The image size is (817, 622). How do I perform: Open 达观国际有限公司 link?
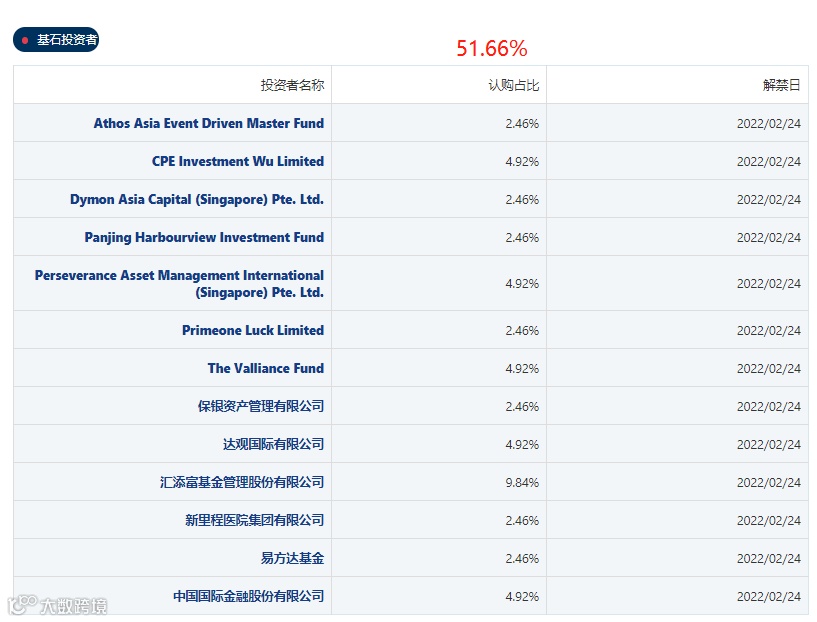[x=273, y=444]
